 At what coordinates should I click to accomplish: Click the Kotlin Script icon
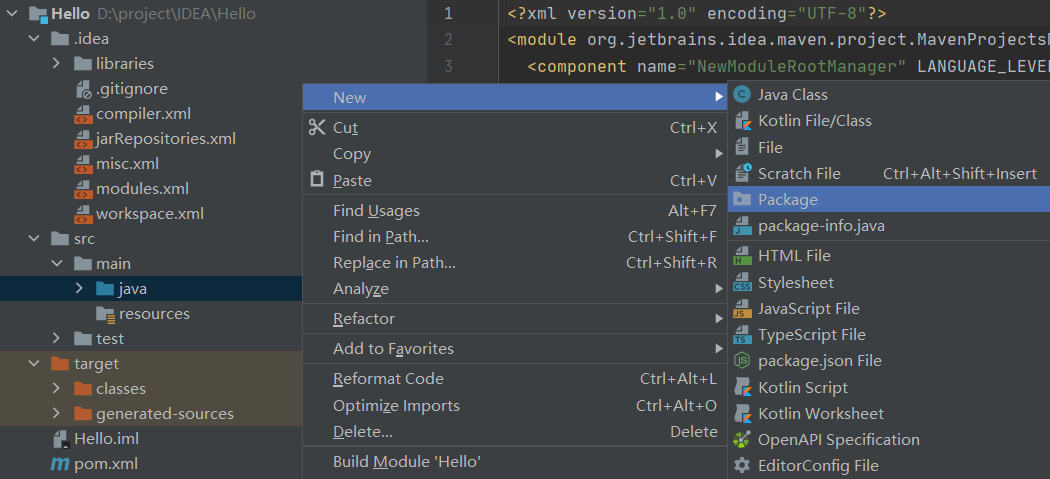741,388
